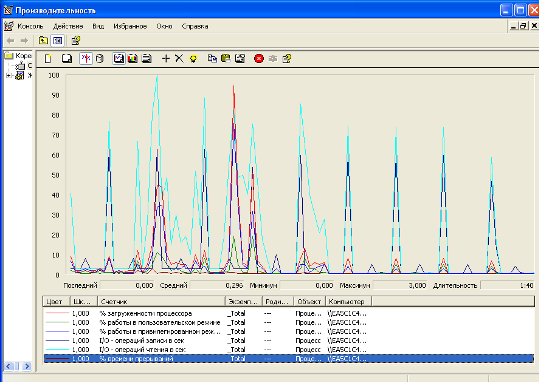Delete selected counter with the X icon
Image resolution: width=539 pixels, height=382 pixels.
pyautogui.click(x=179, y=58)
